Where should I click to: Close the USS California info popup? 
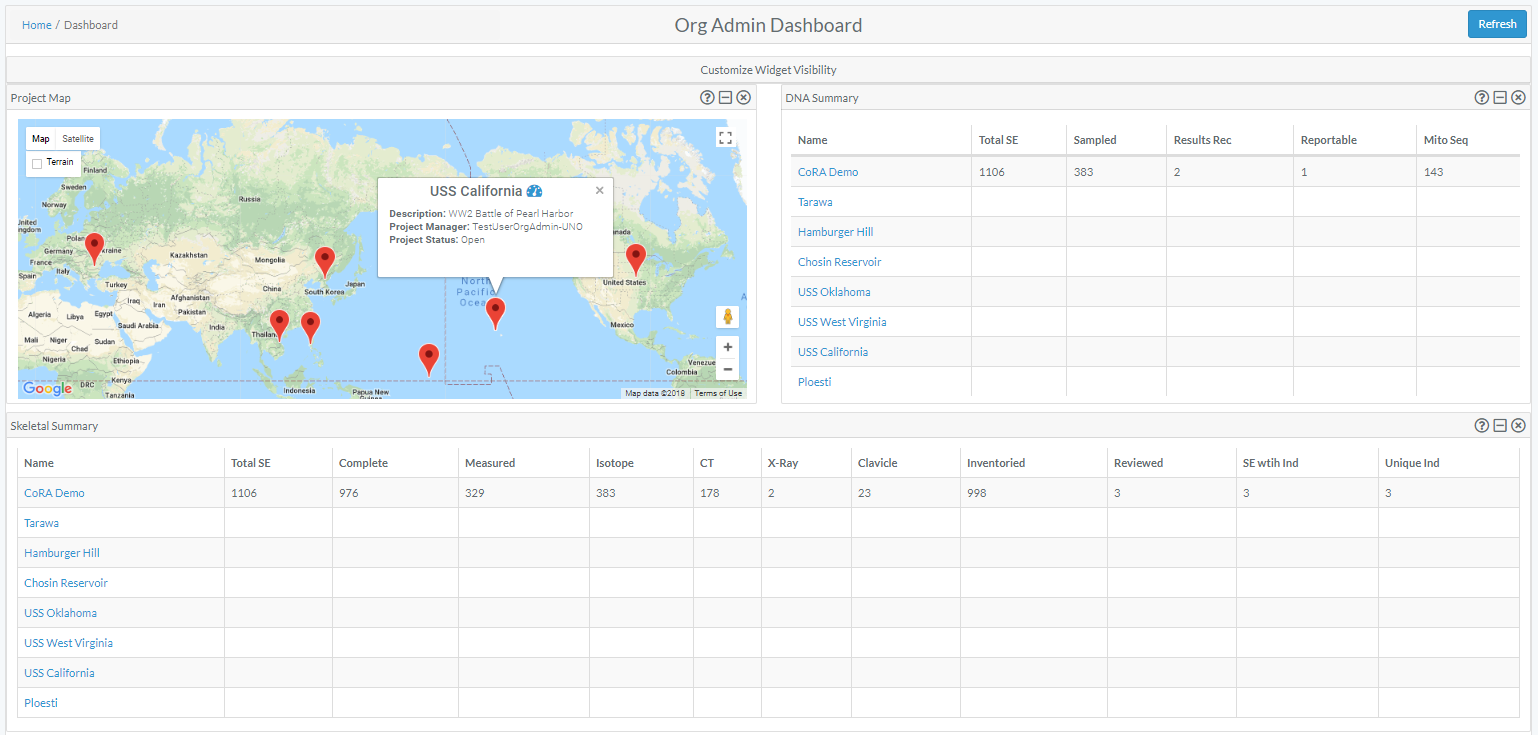coord(600,190)
